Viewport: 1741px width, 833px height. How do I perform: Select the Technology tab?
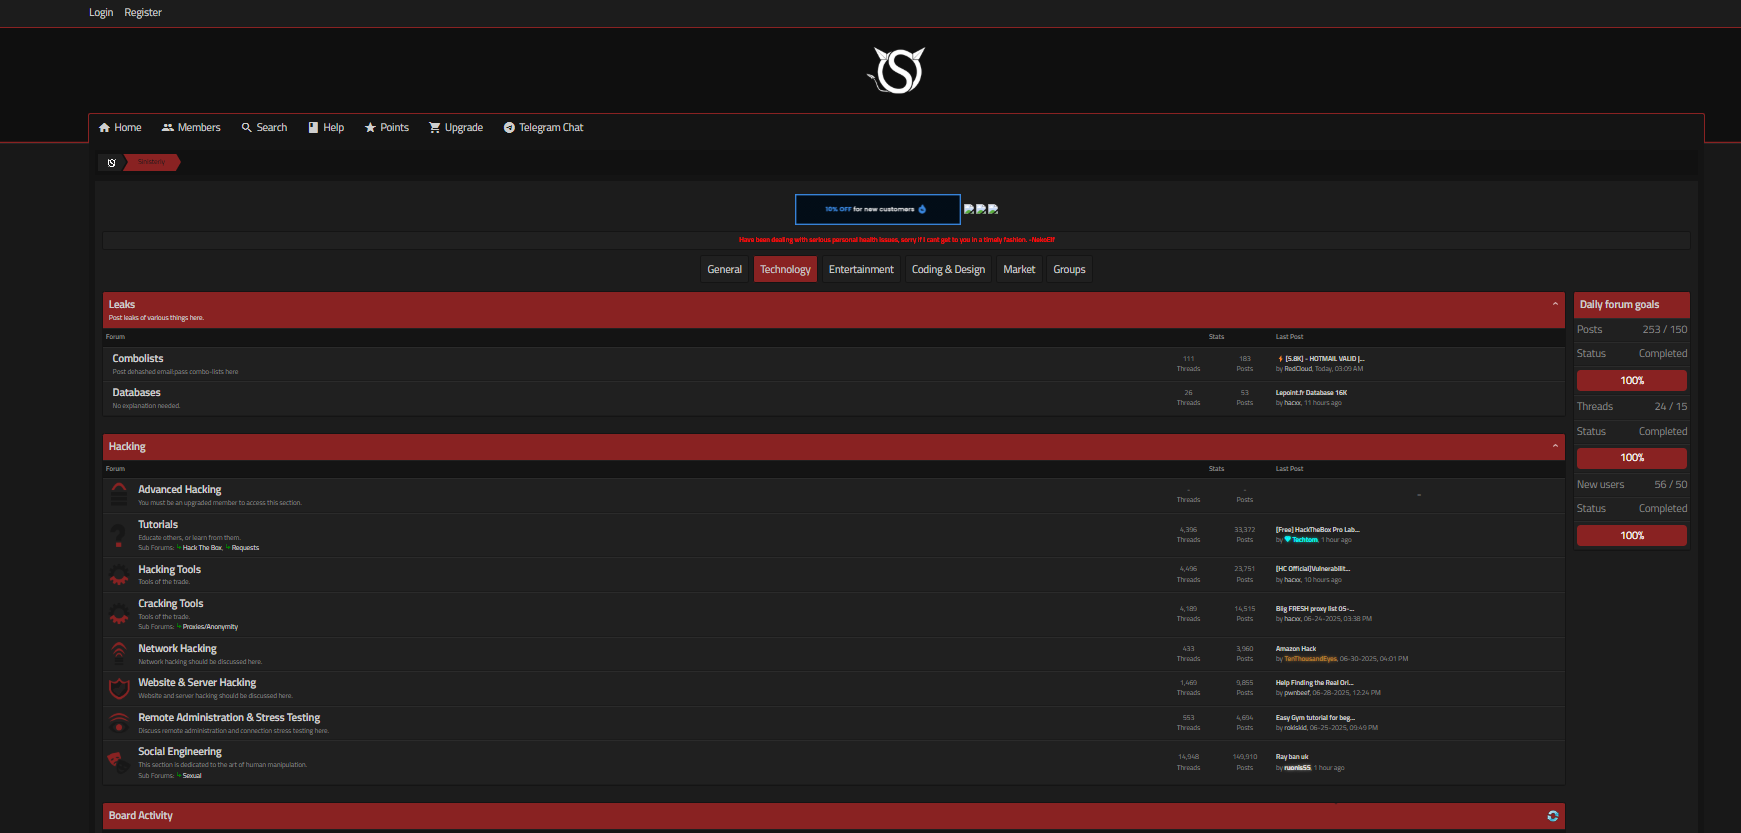point(785,269)
